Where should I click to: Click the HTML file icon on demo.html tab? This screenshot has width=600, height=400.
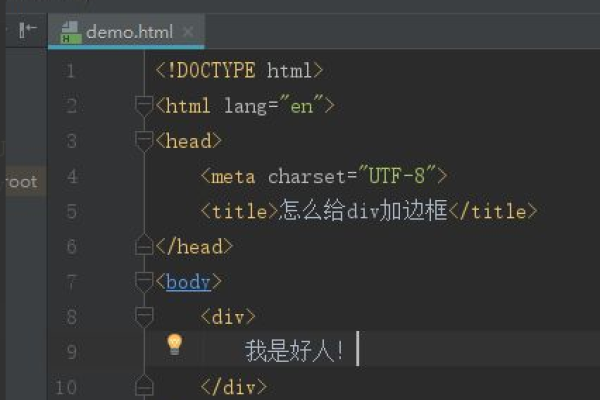tap(70, 32)
